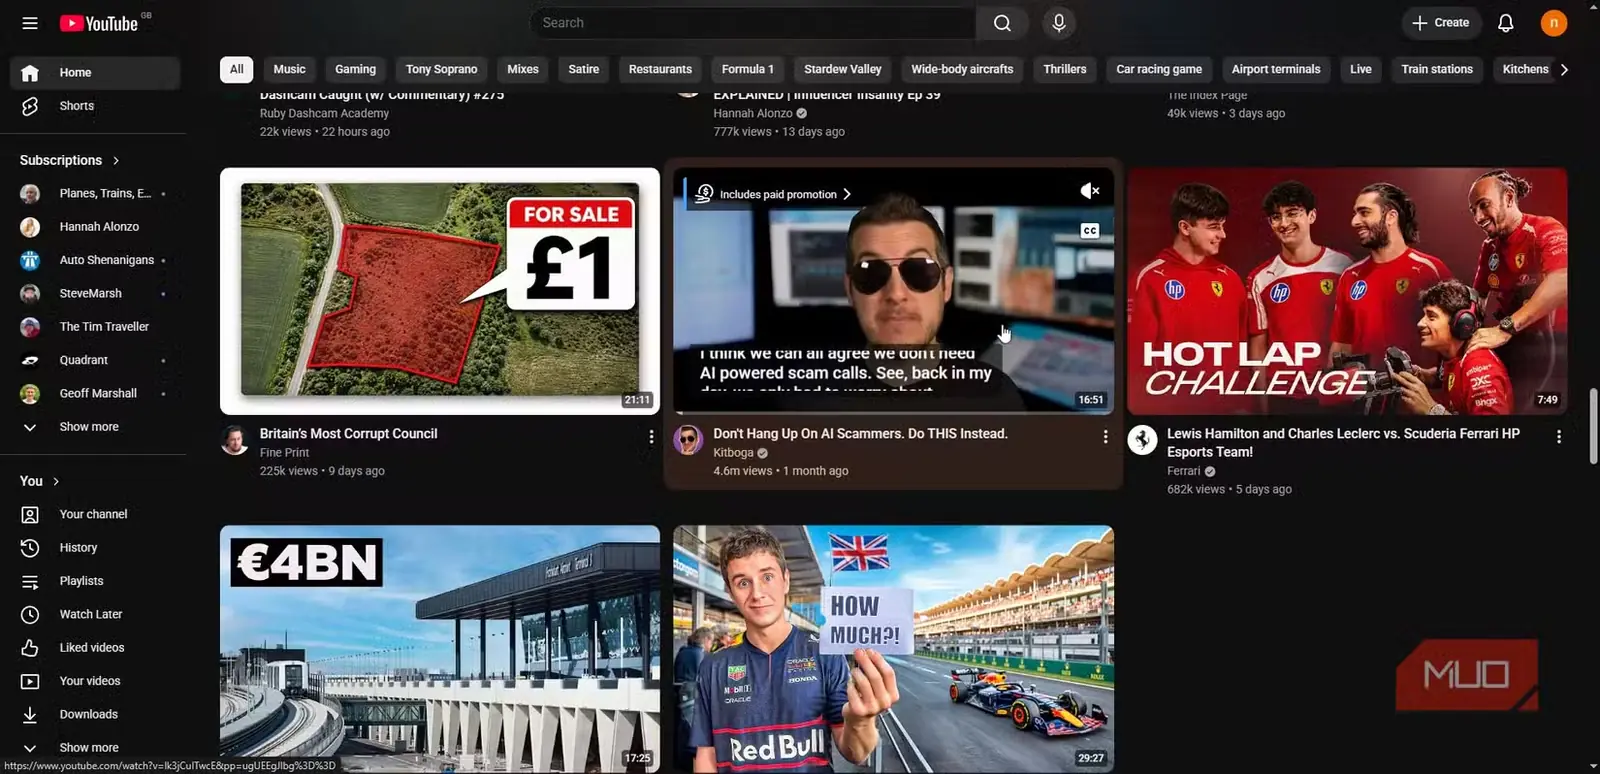Open Kitboga channel avatar
Image resolution: width=1600 pixels, height=774 pixels.
(688, 440)
